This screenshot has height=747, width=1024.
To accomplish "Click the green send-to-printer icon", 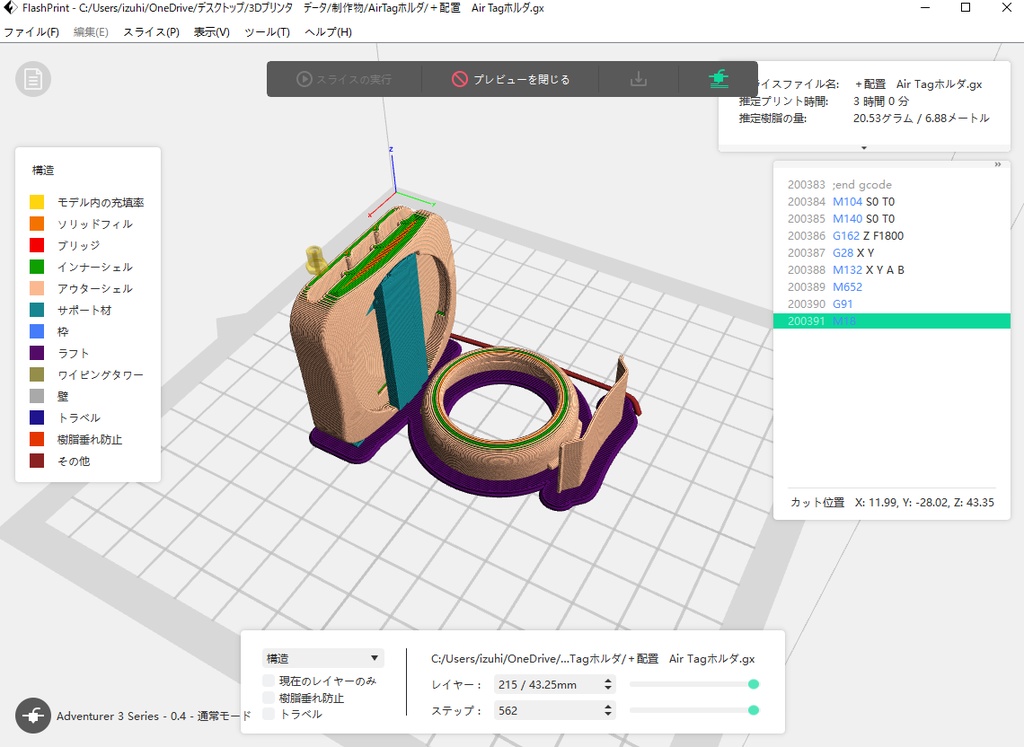I will (x=718, y=79).
